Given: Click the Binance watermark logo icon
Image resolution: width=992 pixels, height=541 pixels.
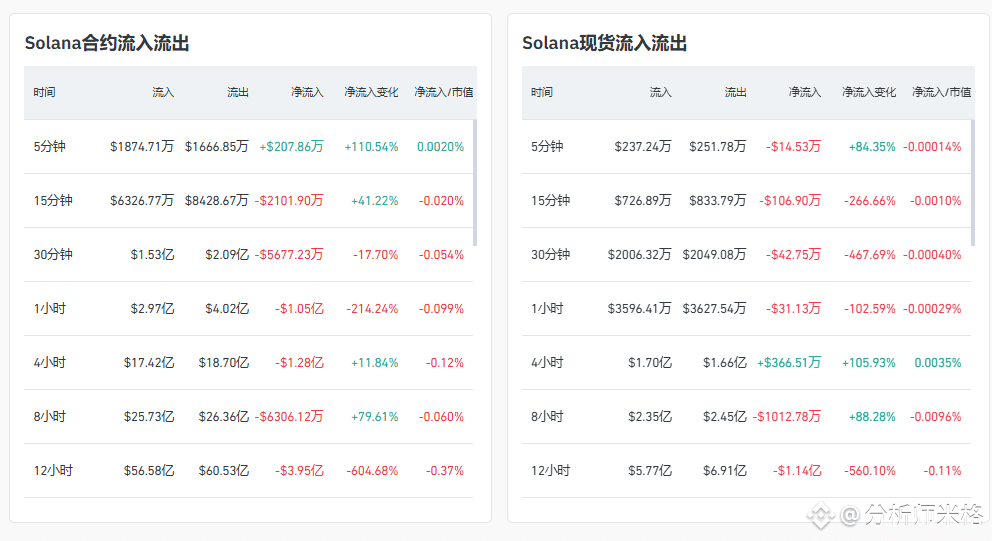Looking at the screenshot, I should click(x=821, y=516).
